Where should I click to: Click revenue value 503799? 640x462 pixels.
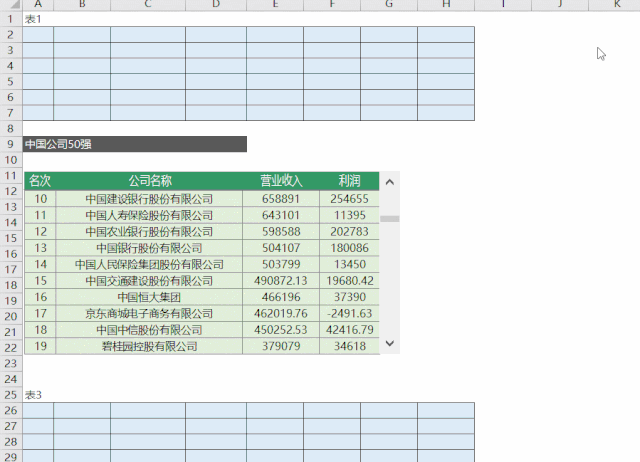(x=281, y=264)
